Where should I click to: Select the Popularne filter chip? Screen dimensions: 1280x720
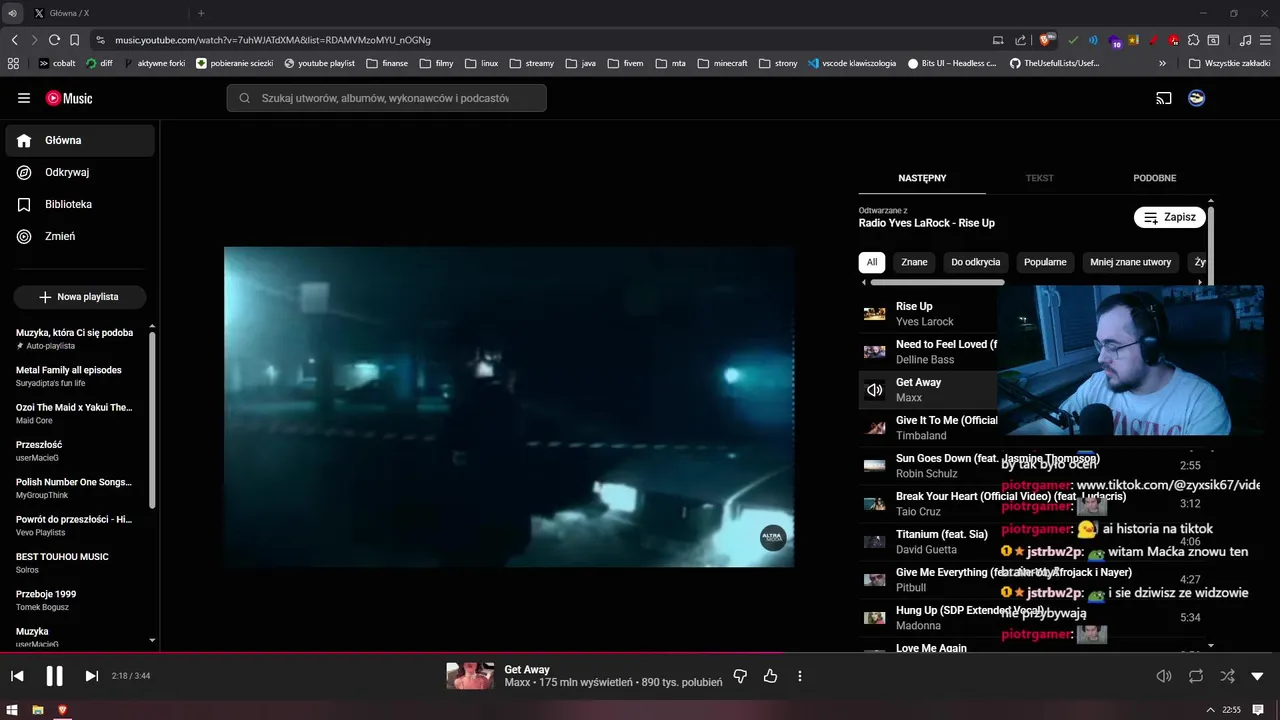[x=1045, y=262]
